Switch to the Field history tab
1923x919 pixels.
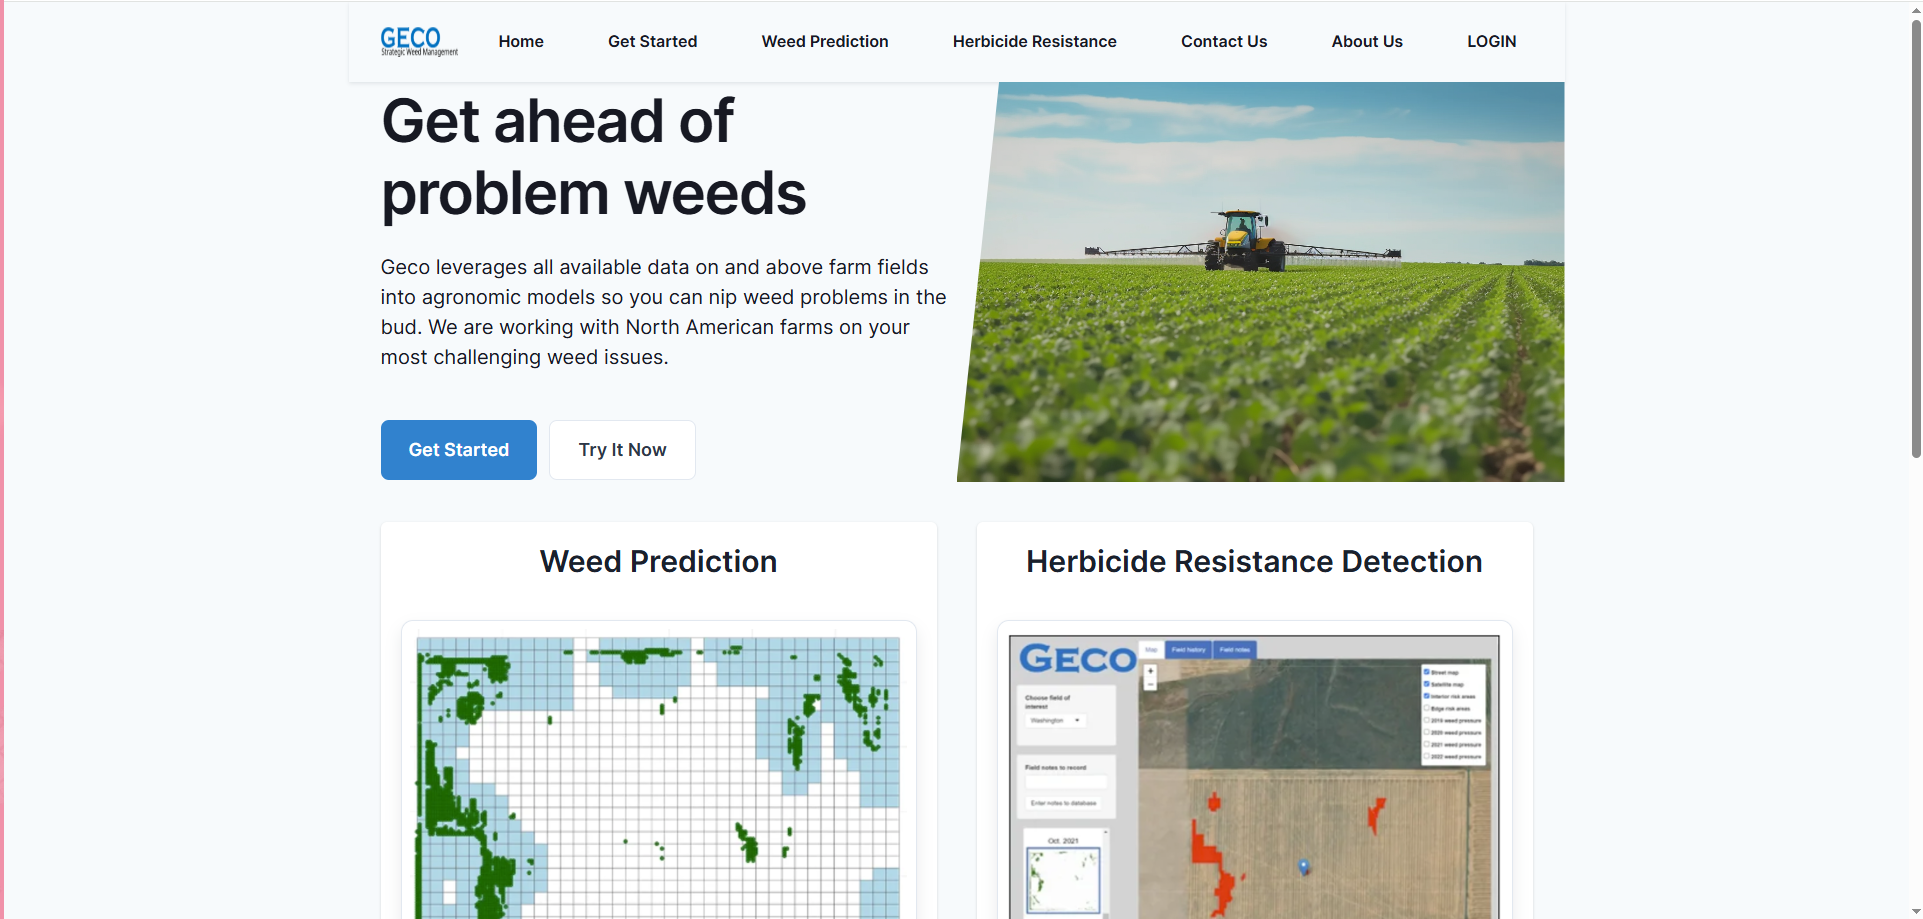pos(1188,650)
